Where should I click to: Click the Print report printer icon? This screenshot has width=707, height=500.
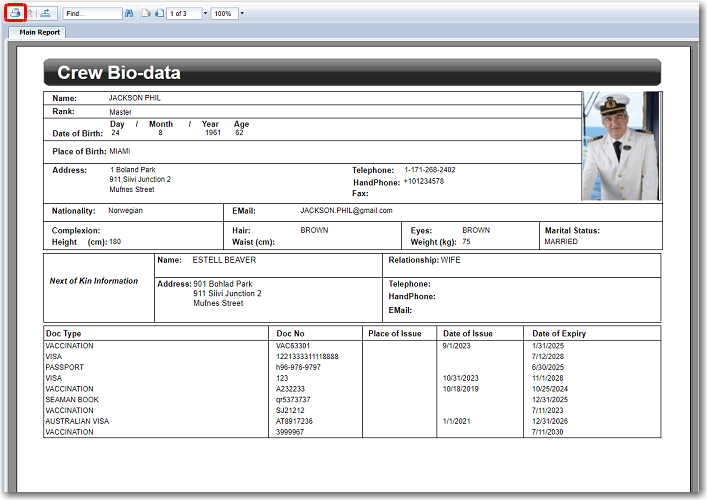click(x=15, y=14)
